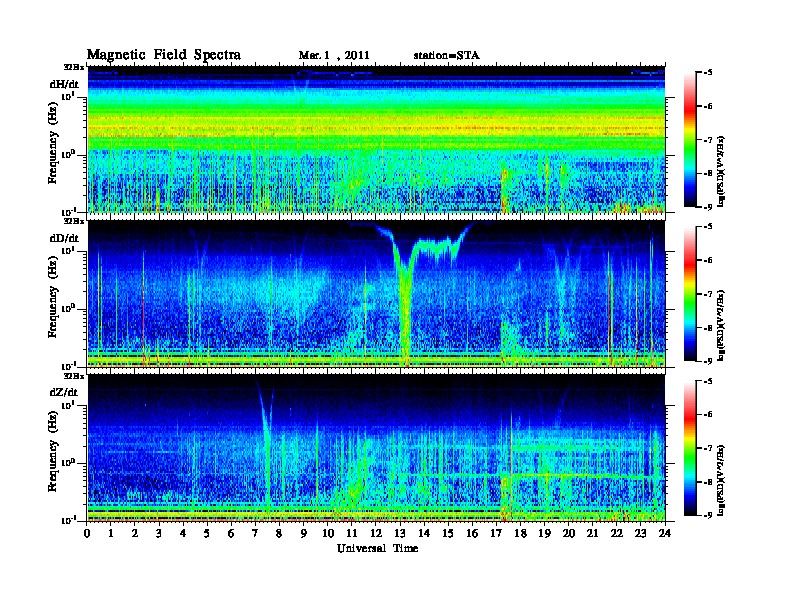Screen dimensions: 792x612
Task: Click the 10^1 frequency tick of the dH/dt panel
Action: (x=68, y=96)
